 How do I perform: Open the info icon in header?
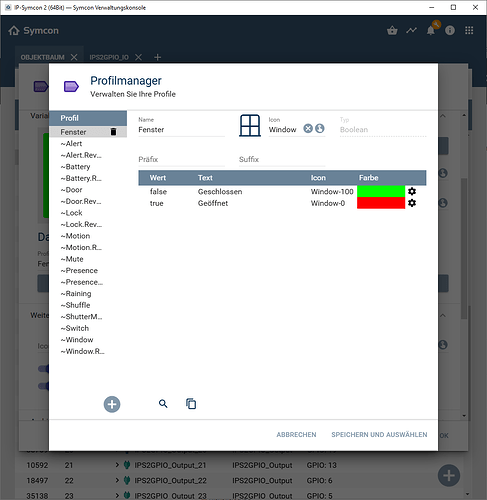tap(450, 31)
